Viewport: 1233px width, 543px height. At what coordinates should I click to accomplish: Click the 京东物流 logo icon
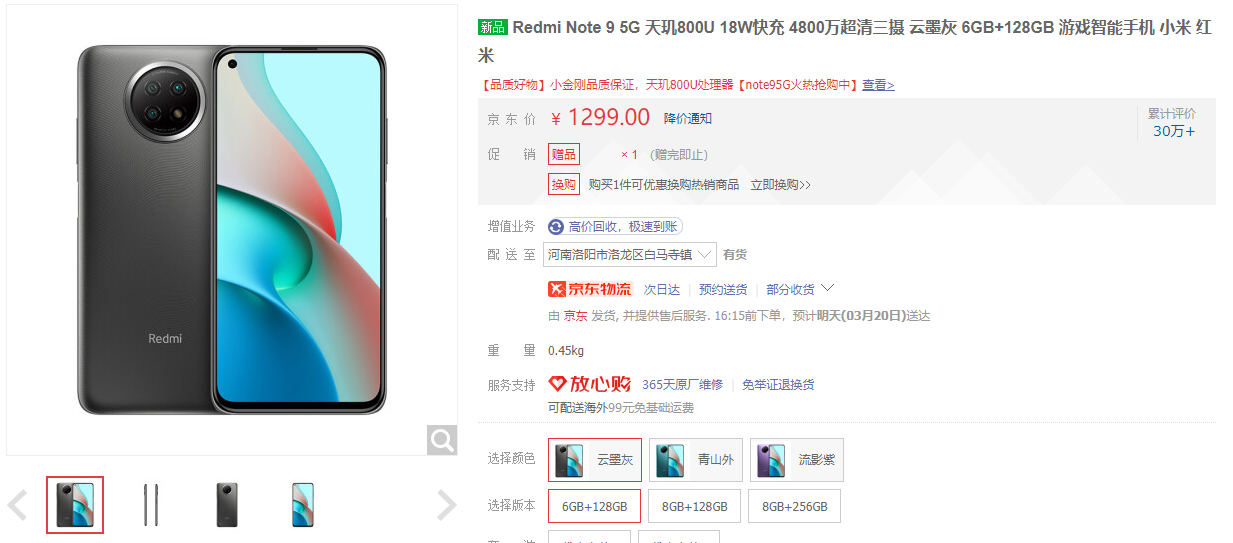(590, 289)
